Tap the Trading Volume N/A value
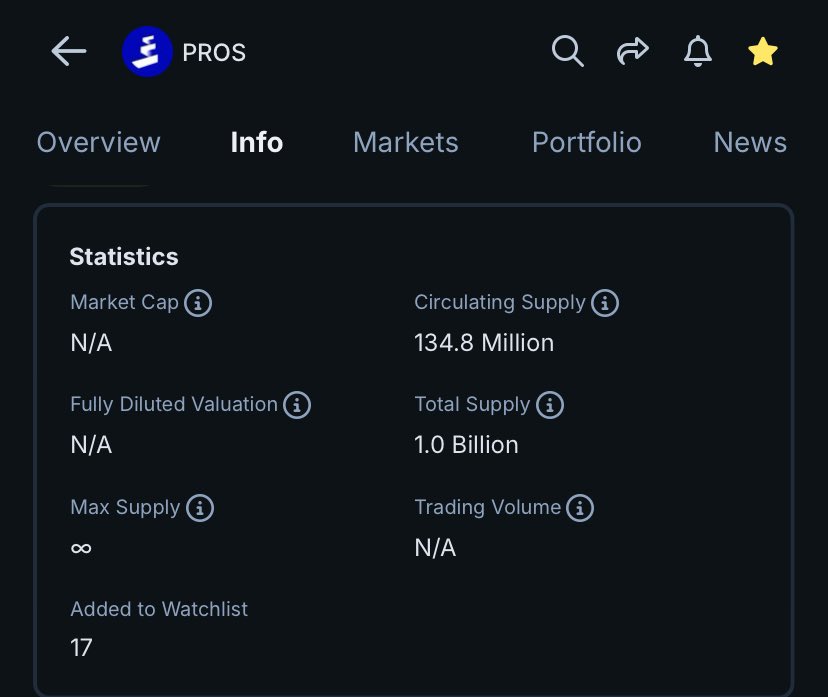 pos(435,548)
